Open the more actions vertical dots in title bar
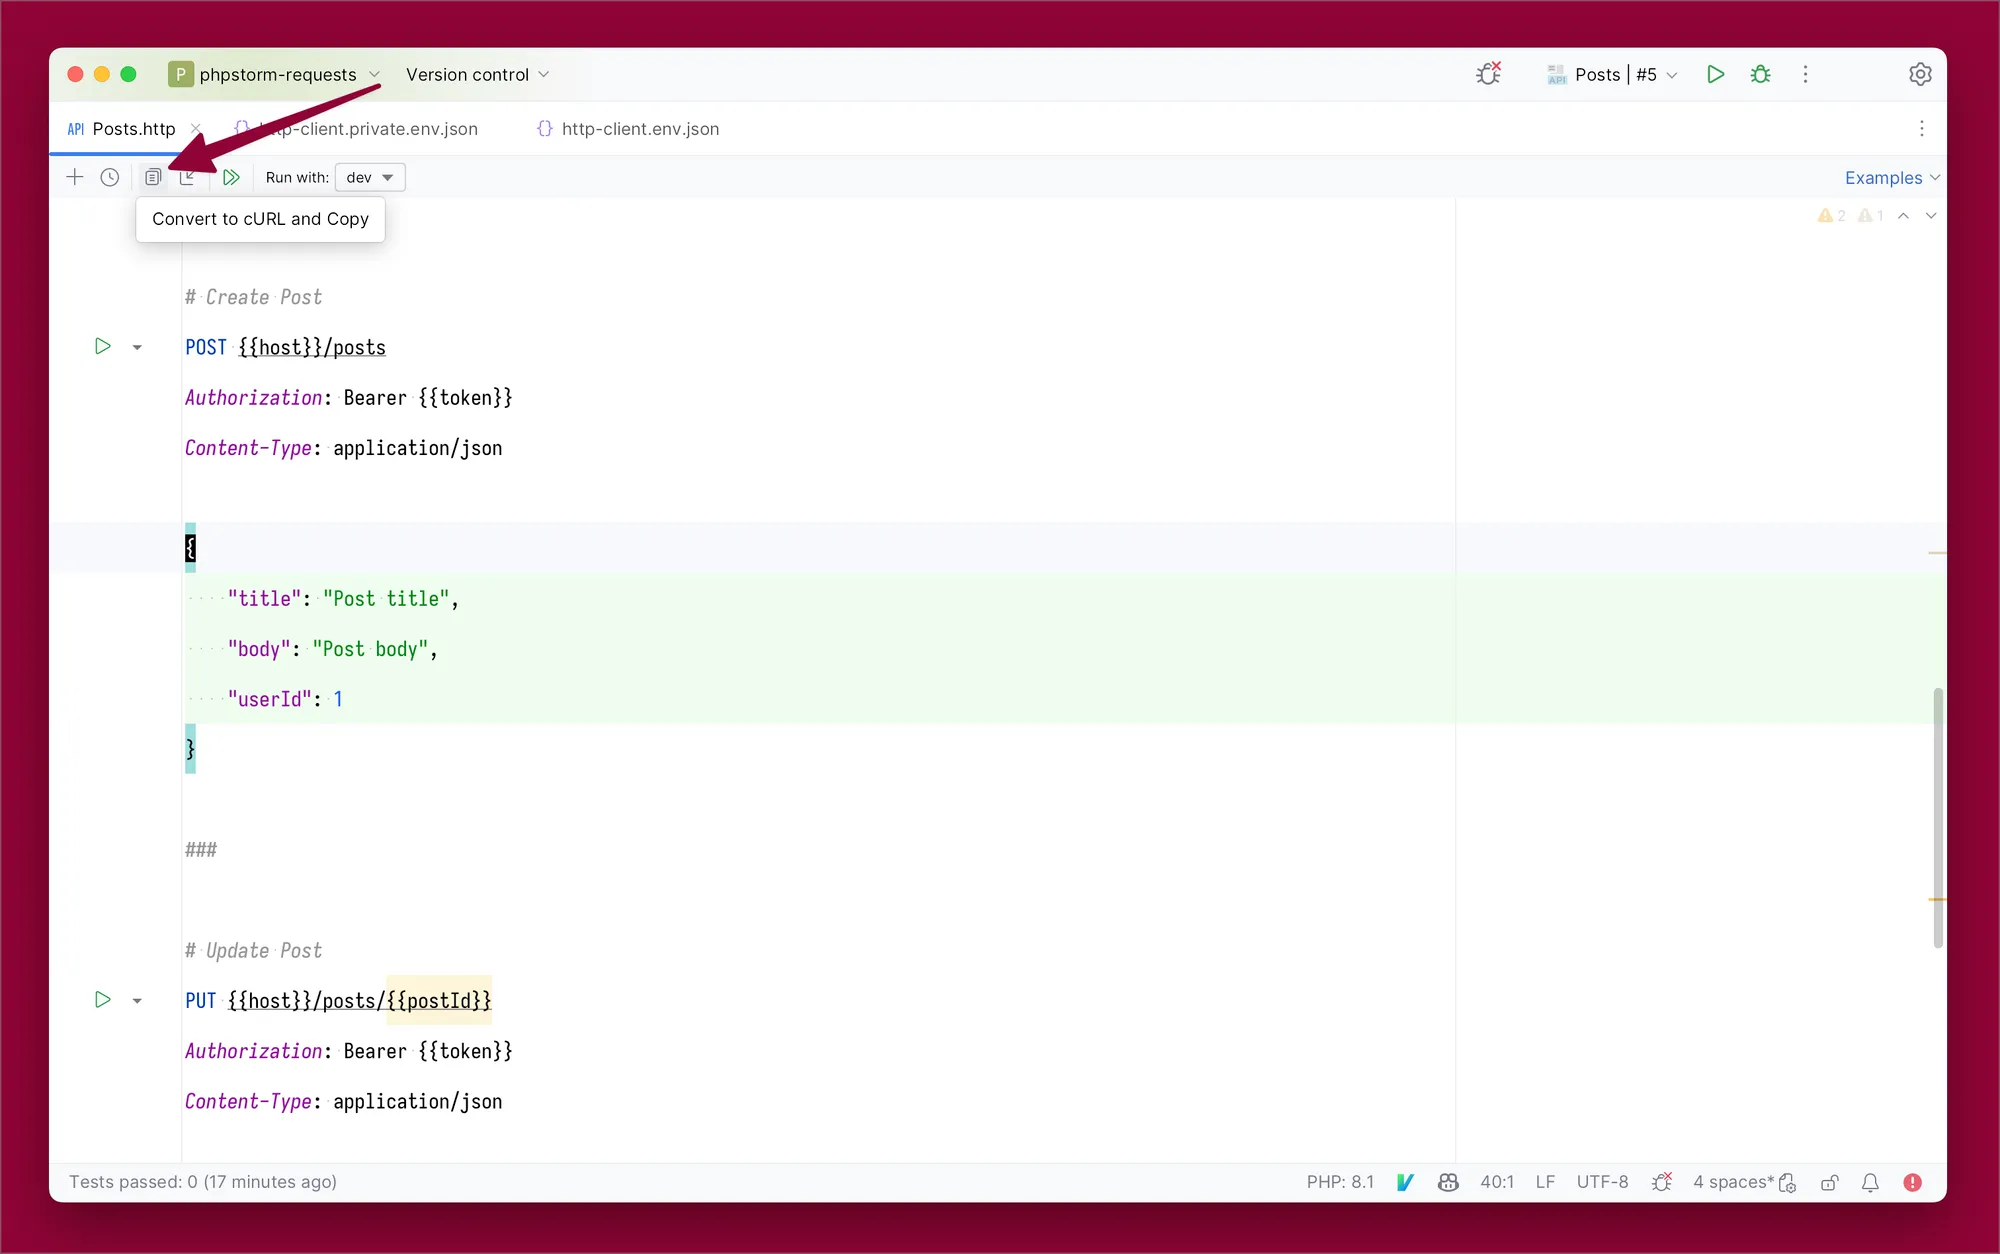Viewport: 2000px width, 1254px height. pos(1805,74)
